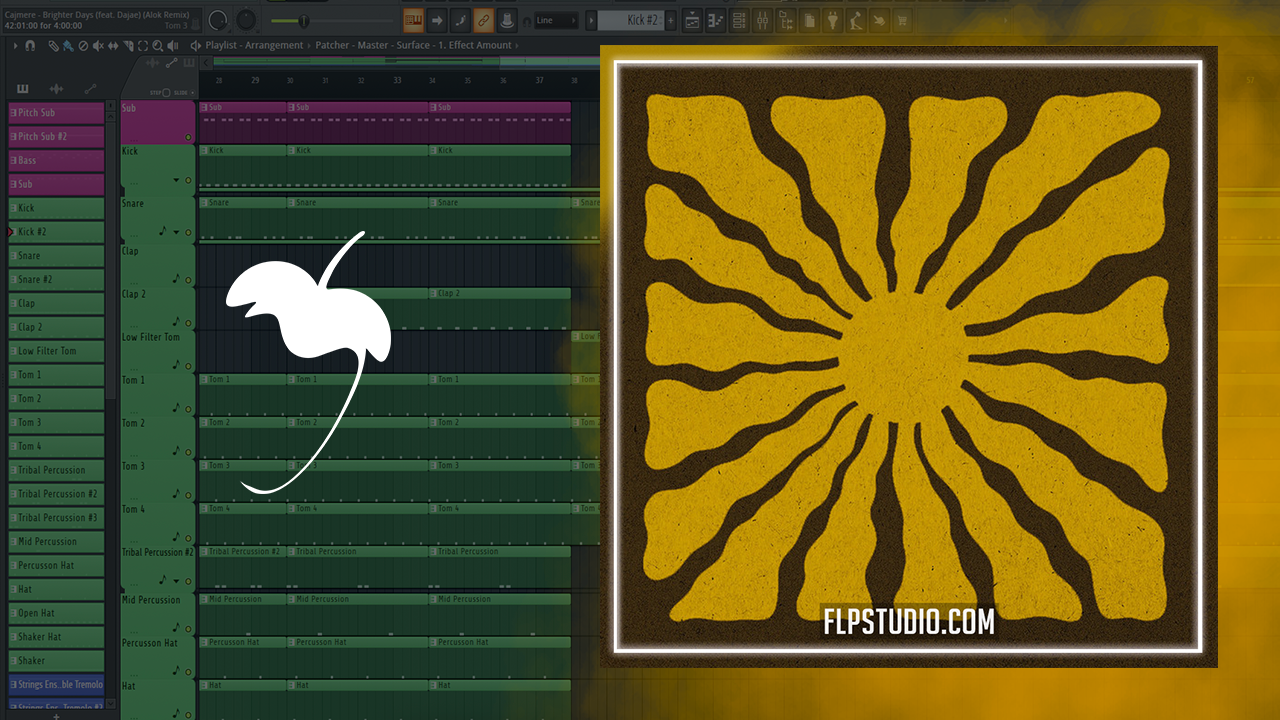Click the project files pages icon
This screenshot has height=720, width=1280.
(809, 20)
